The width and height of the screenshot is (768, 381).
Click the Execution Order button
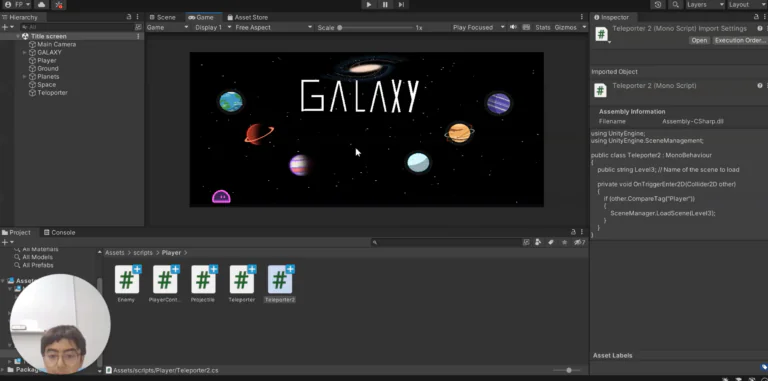point(740,40)
